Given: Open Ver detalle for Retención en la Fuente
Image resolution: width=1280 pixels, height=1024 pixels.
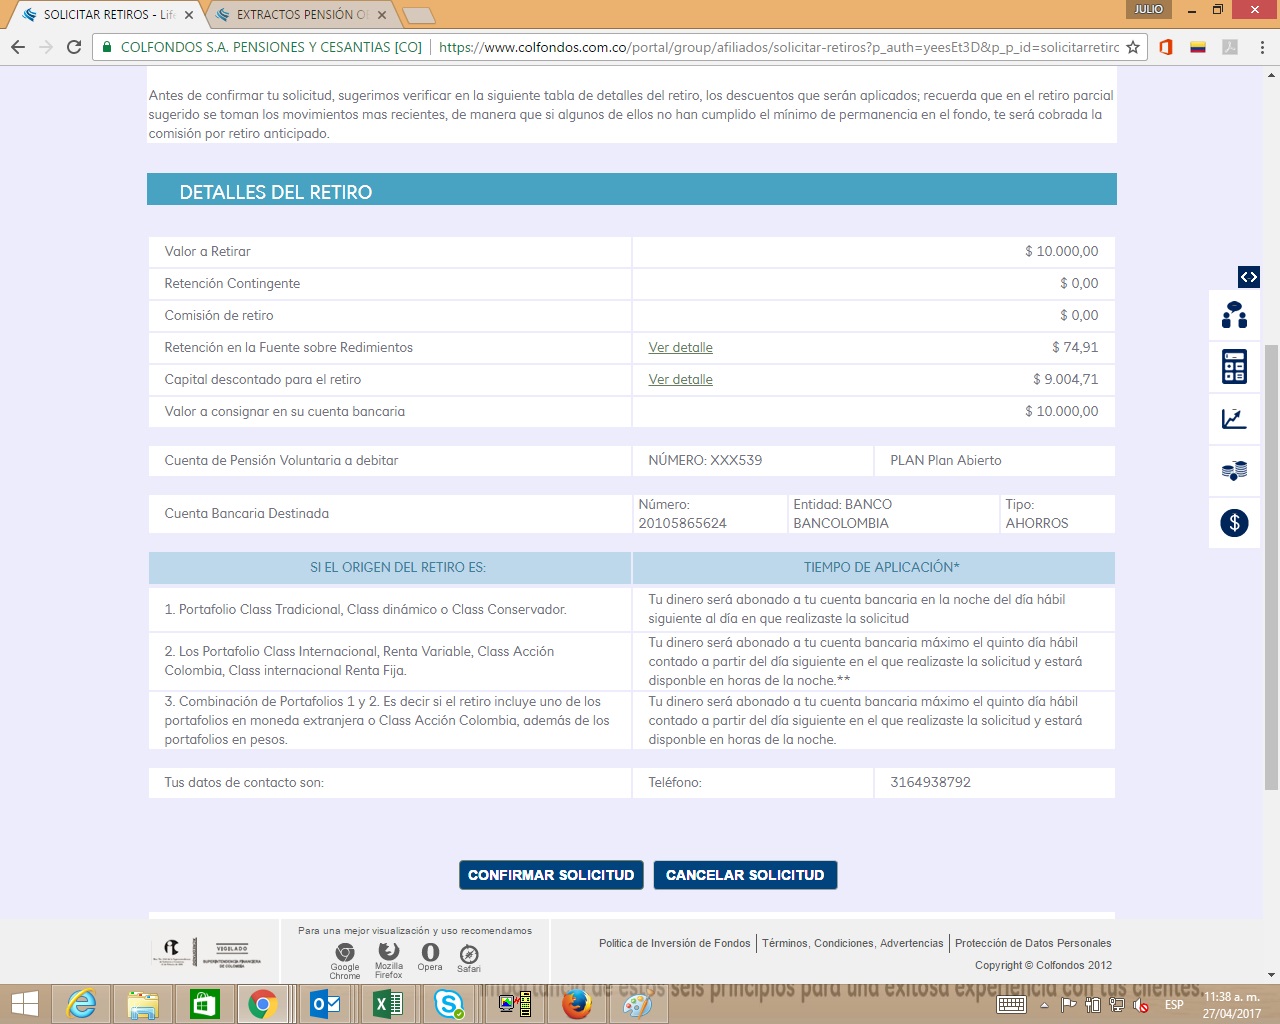Looking at the screenshot, I should 680,347.
